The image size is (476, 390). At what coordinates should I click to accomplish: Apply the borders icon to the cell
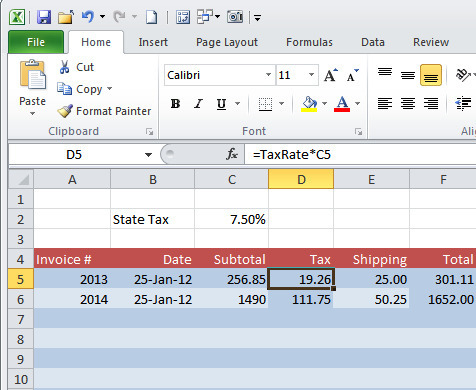[x=265, y=104]
